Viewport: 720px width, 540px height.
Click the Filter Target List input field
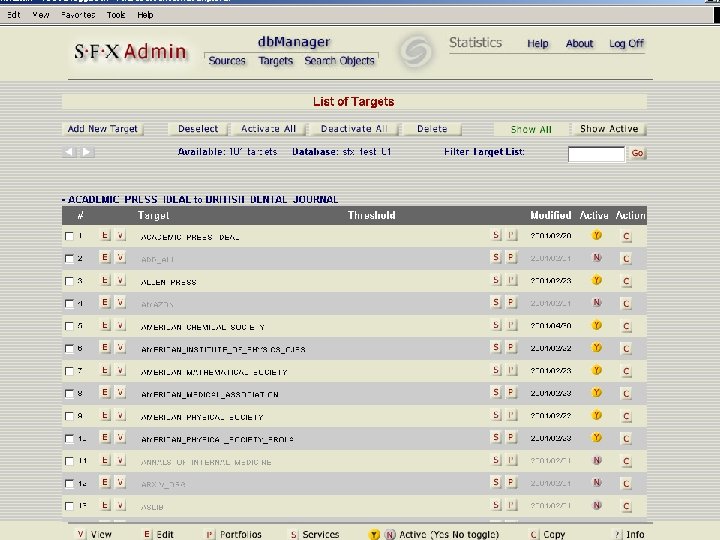(x=596, y=154)
